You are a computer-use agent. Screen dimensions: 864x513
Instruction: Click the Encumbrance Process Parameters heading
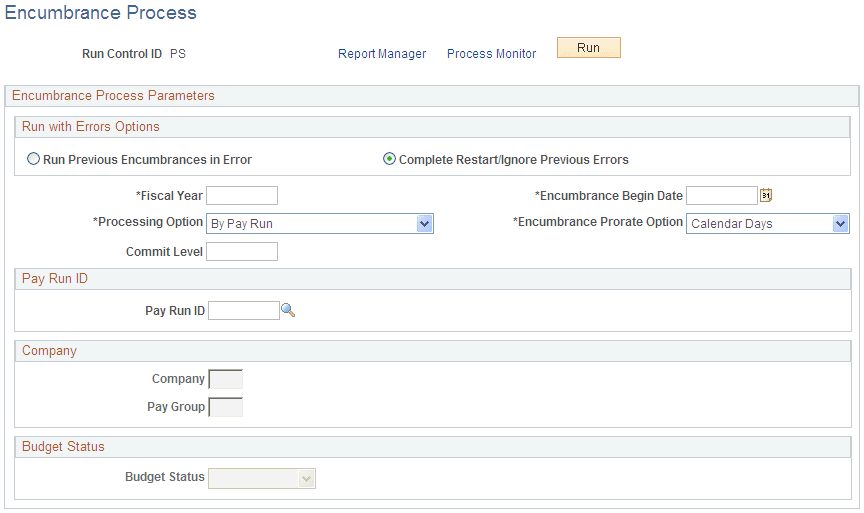click(113, 96)
